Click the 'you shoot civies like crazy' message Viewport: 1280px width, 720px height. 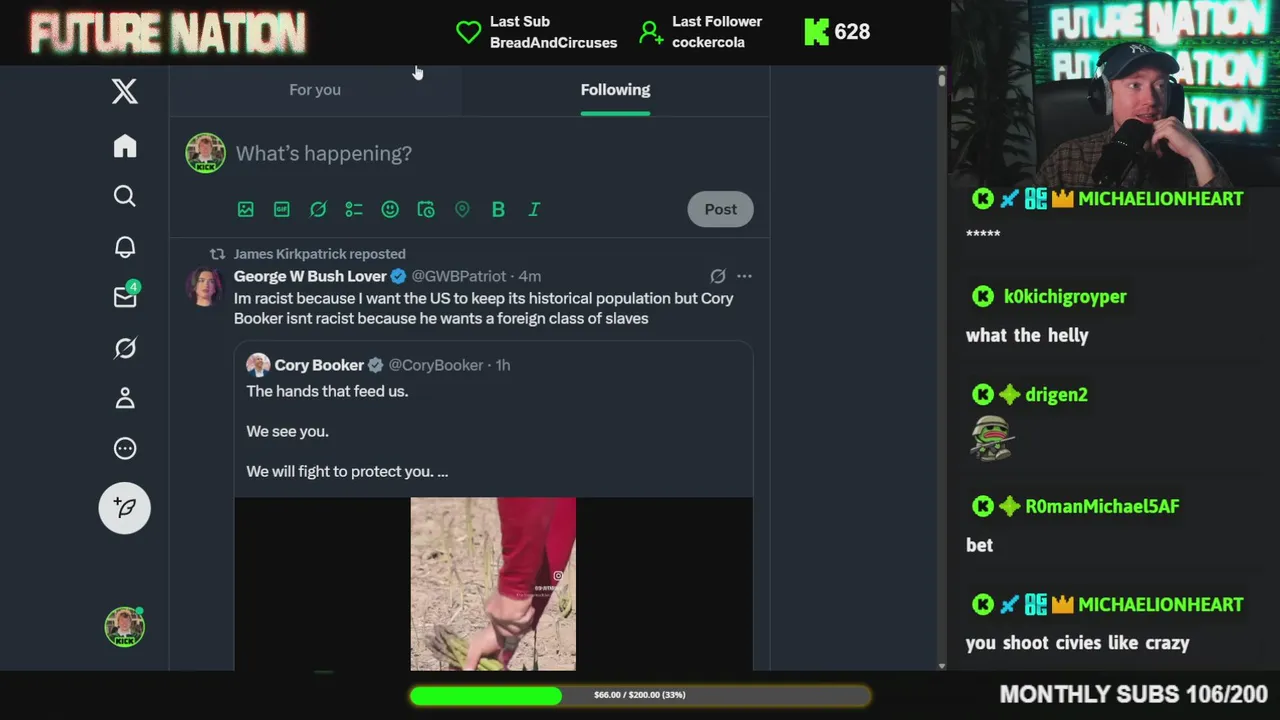[1077, 643]
